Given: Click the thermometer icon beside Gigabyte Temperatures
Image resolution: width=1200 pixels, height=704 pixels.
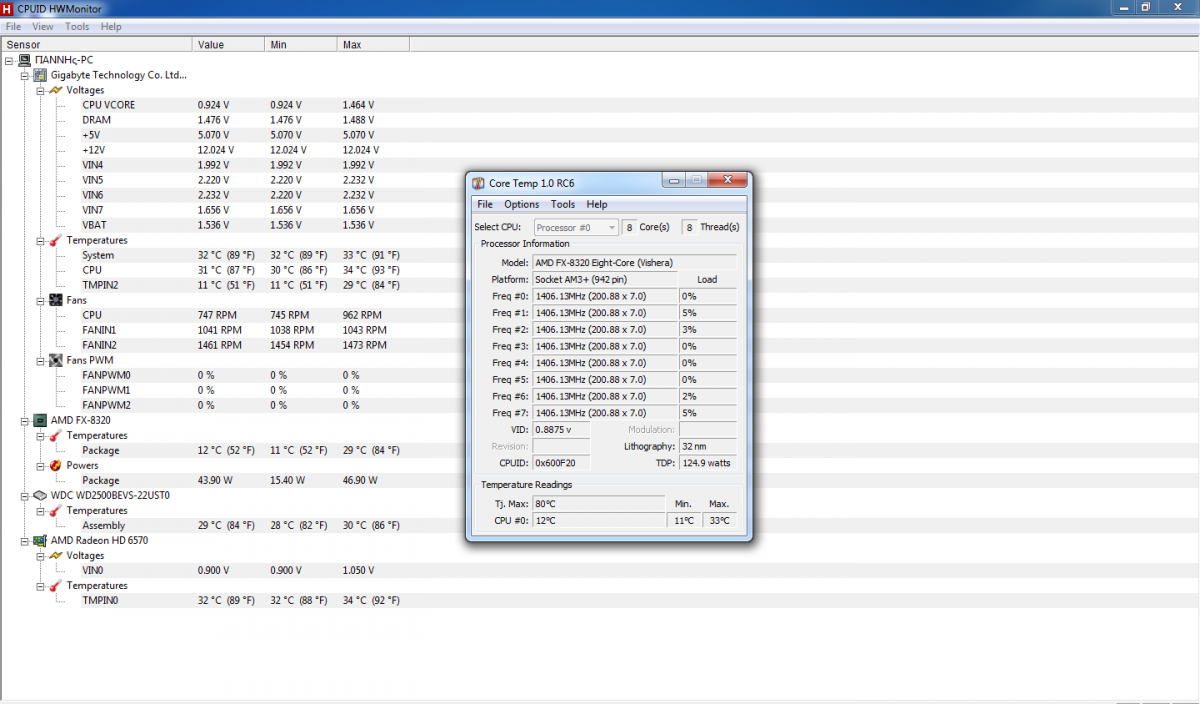Looking at the screenshot, I should pos(56,240).
